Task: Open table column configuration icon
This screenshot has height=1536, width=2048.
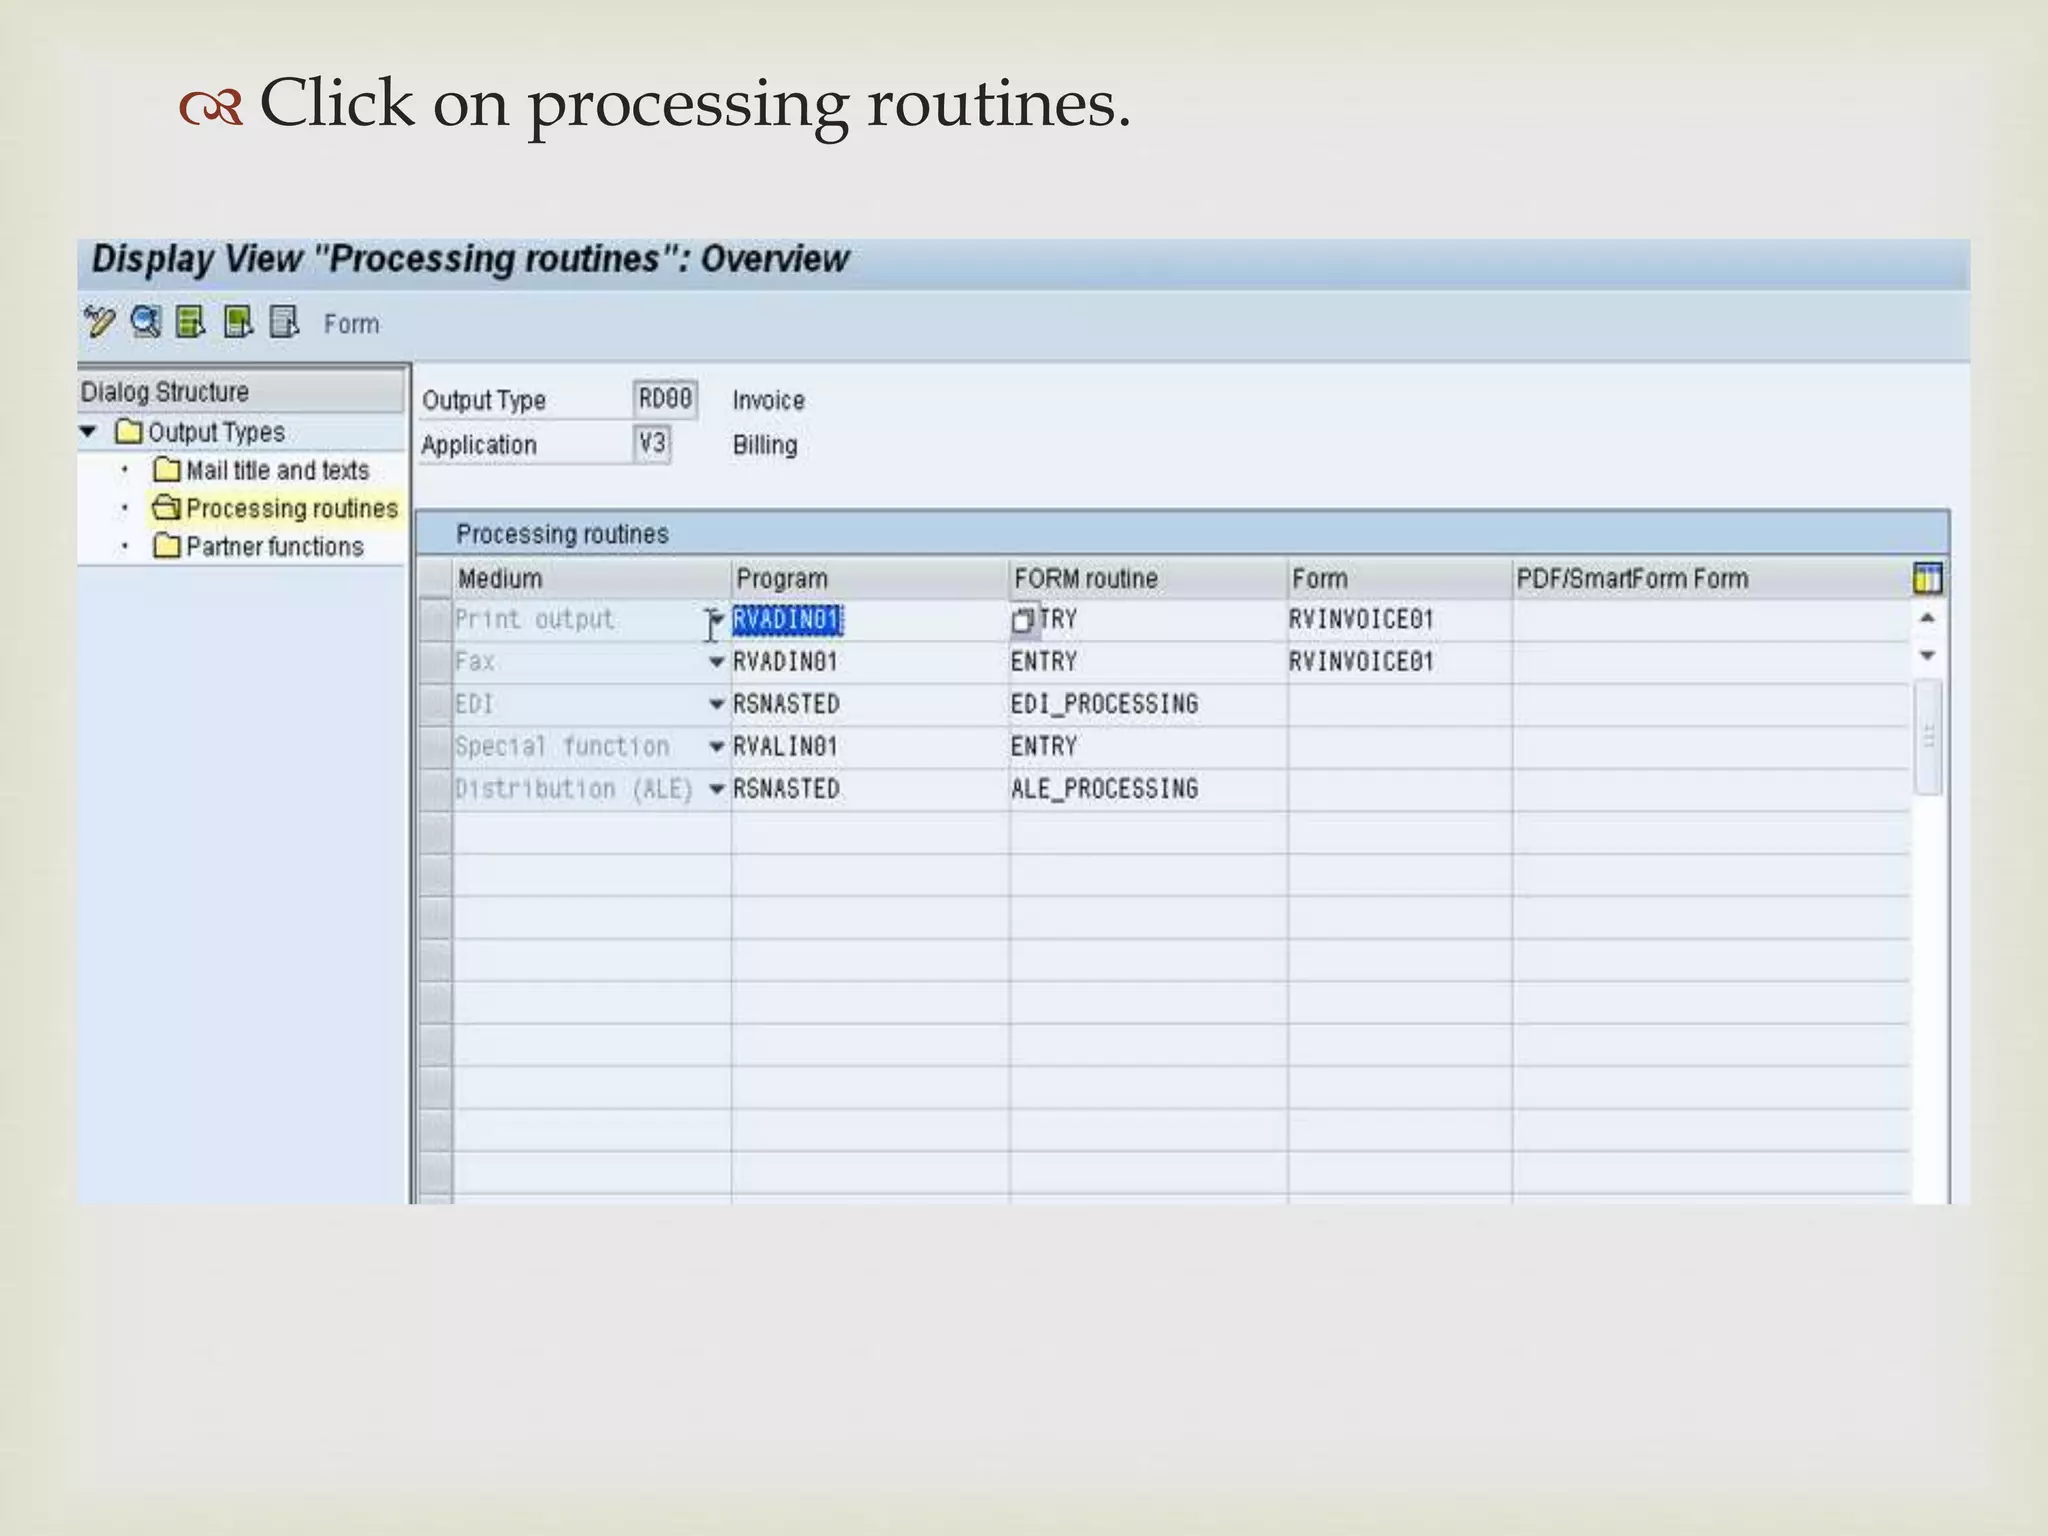Action: [x=1927, y=578]
